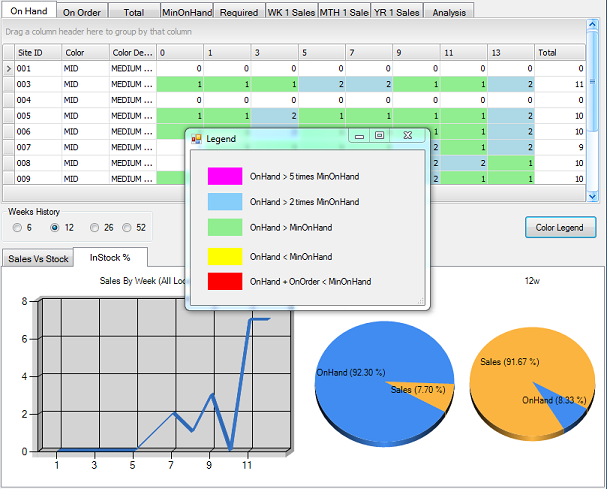The image size is (607, 489).
Task: Click the Color Legend button
Action: coord(560,227)
